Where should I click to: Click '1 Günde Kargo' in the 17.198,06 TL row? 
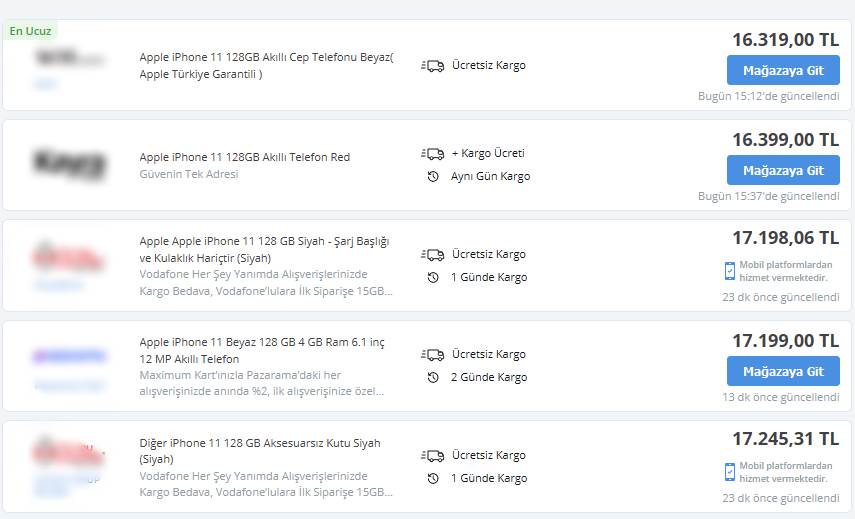[x=489, y=277]
